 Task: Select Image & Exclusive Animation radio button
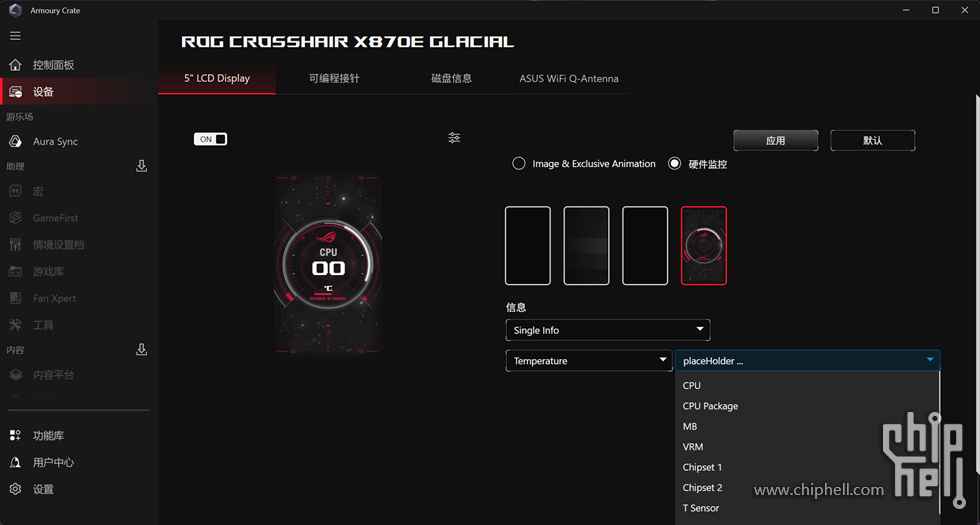(519, 164)
